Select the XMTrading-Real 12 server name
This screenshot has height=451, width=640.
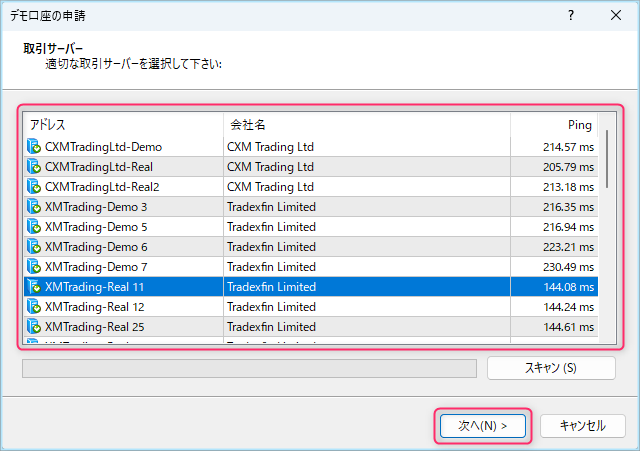[x=95, y=307]
